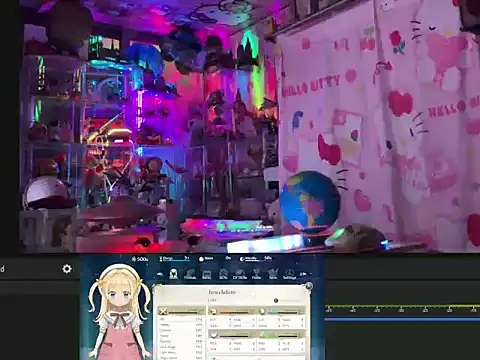Select the green stat category header

[x=281, y=334]
